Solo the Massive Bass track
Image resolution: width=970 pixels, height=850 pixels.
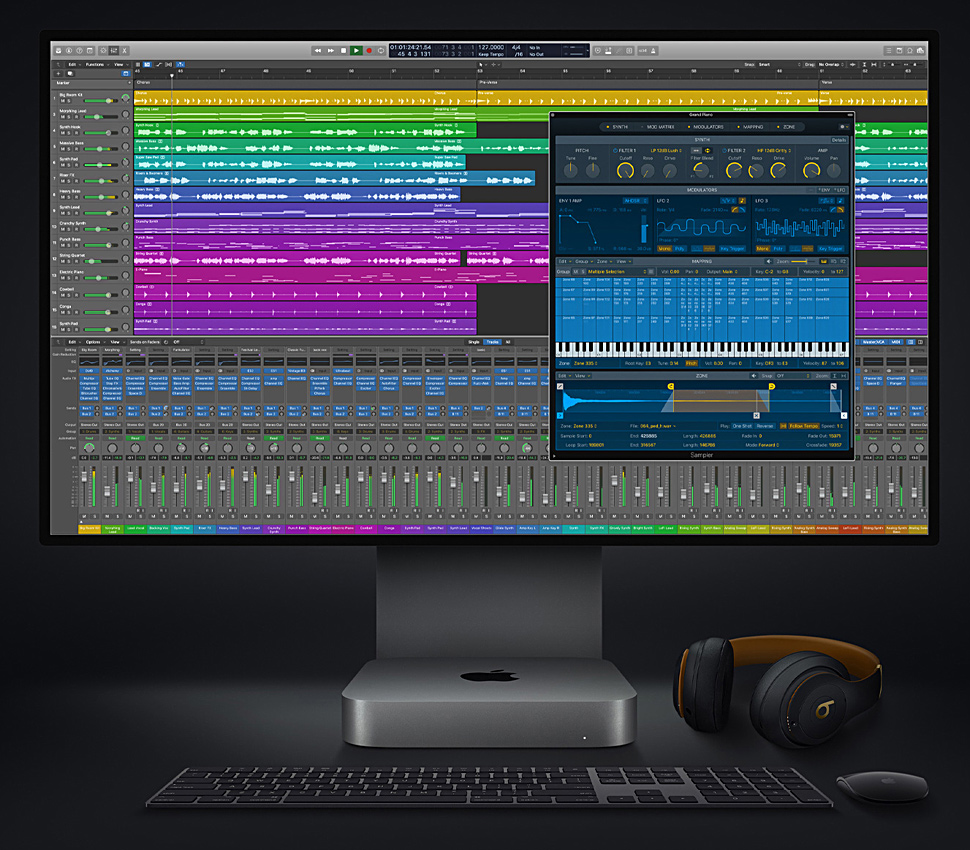pos(69,149)
